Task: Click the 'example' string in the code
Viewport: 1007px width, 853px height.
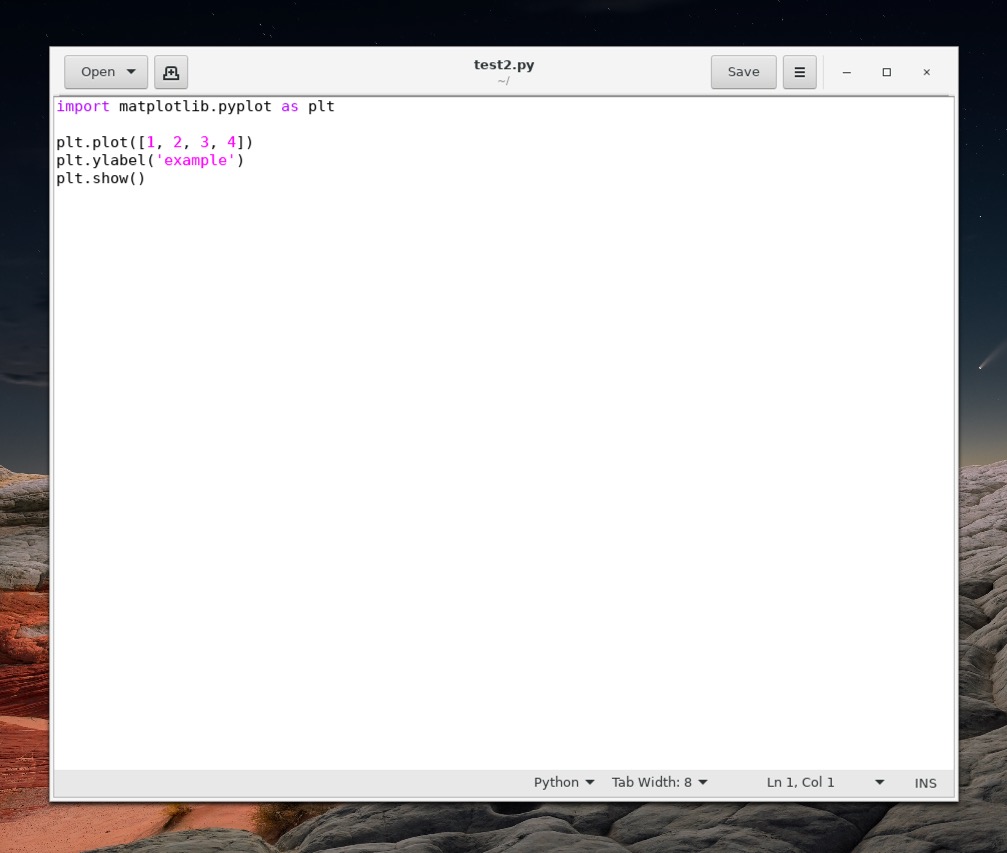Action: click(x=195, y=160)
